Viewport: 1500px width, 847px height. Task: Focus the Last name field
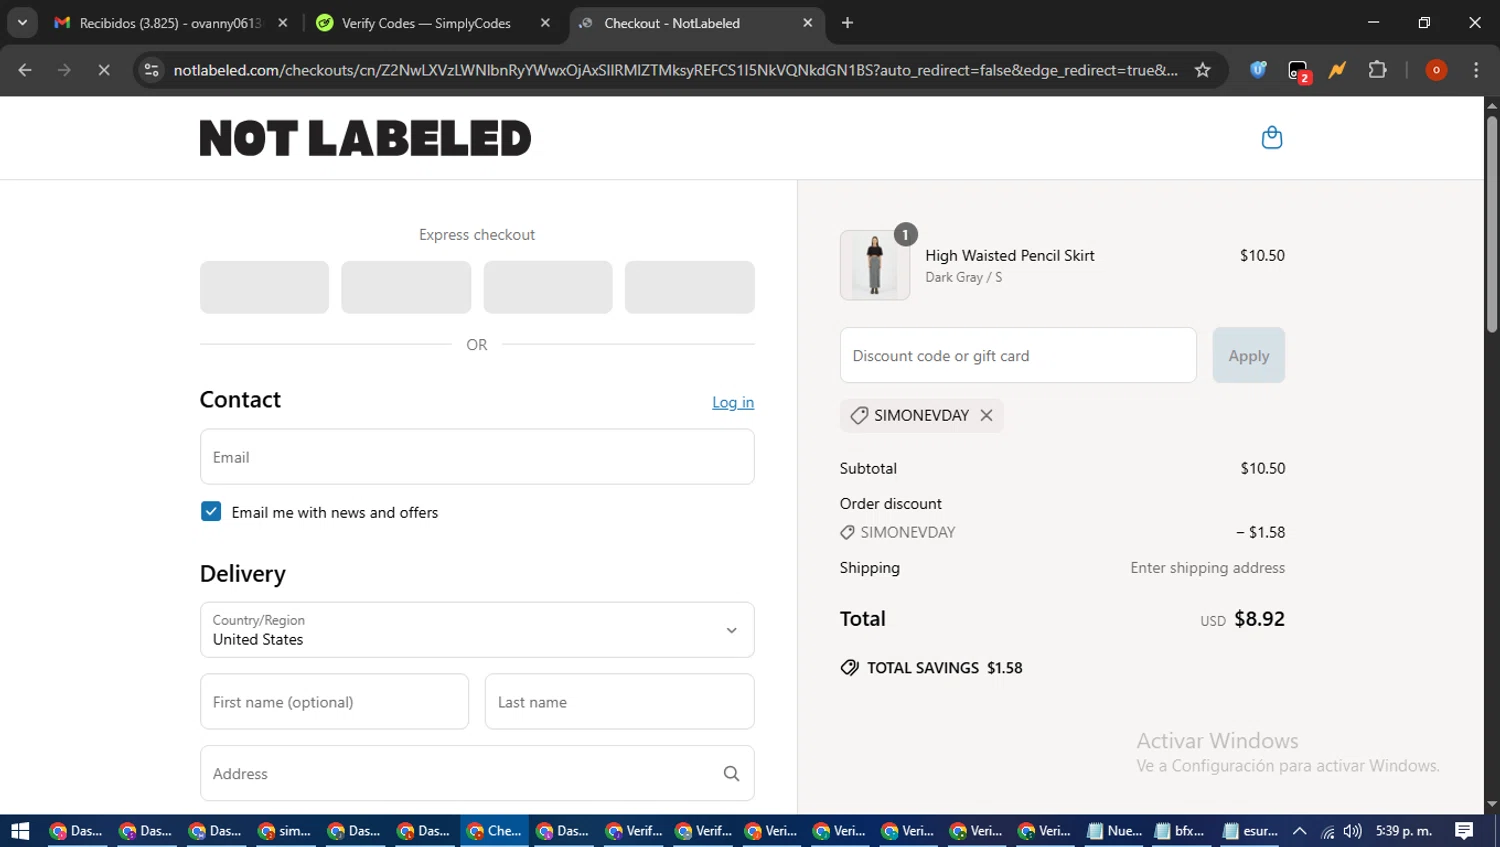pyautogui.click(x=620, y=702)
